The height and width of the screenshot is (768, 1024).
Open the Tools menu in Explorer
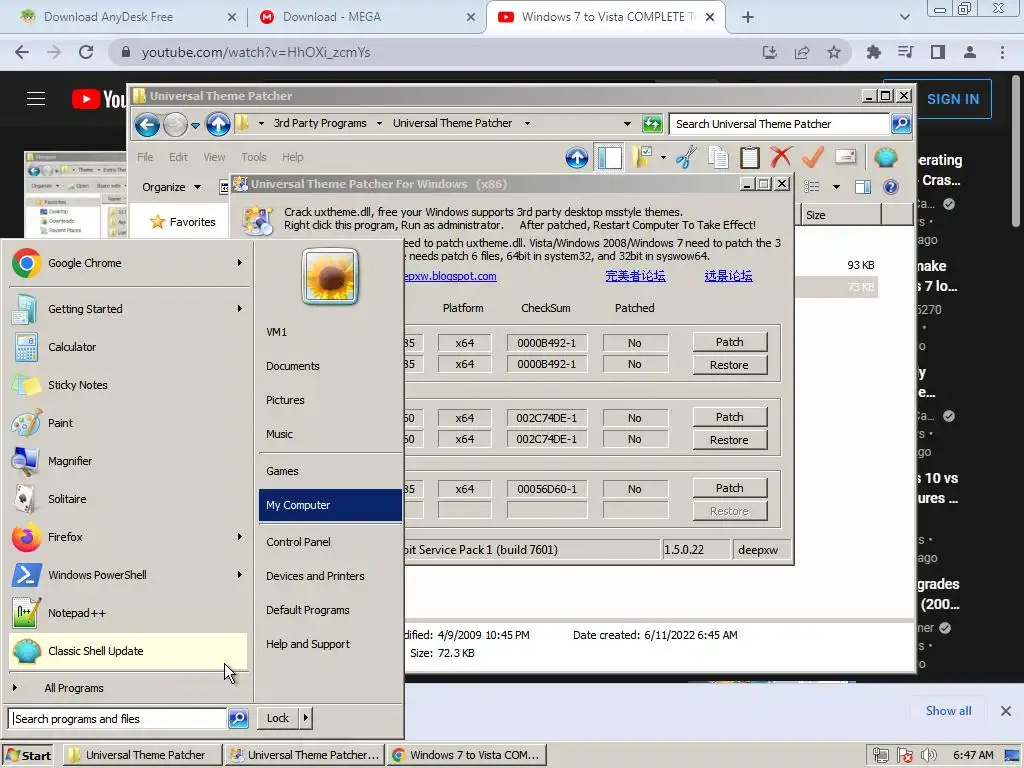253,157
